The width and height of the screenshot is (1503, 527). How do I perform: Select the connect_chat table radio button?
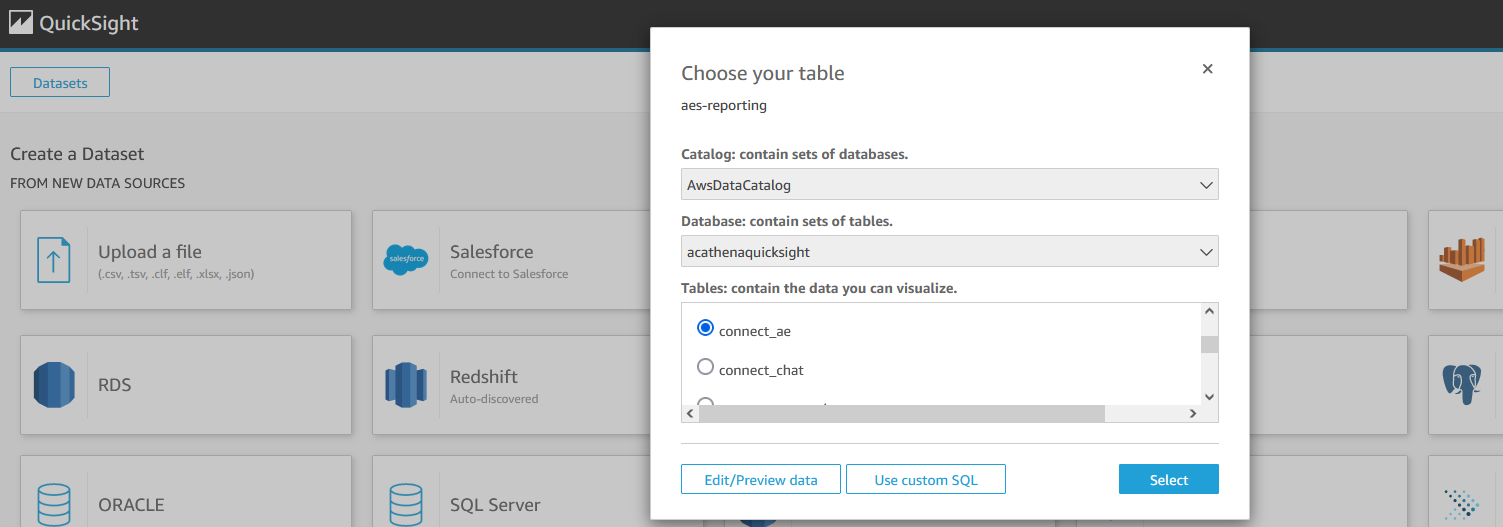(x=705, y=367)
